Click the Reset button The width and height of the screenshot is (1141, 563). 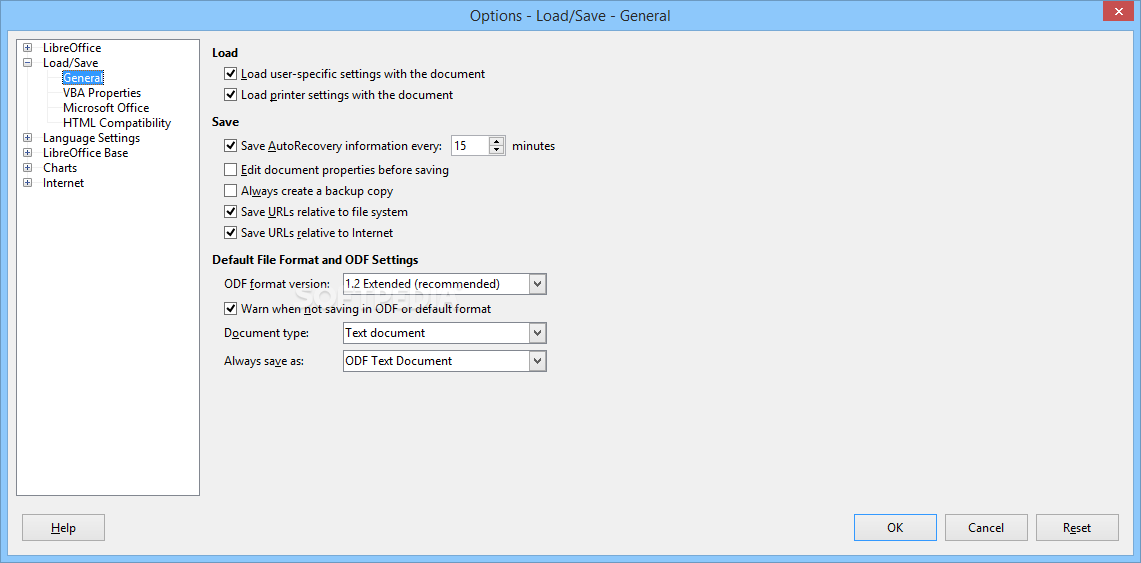[1077, 528]
